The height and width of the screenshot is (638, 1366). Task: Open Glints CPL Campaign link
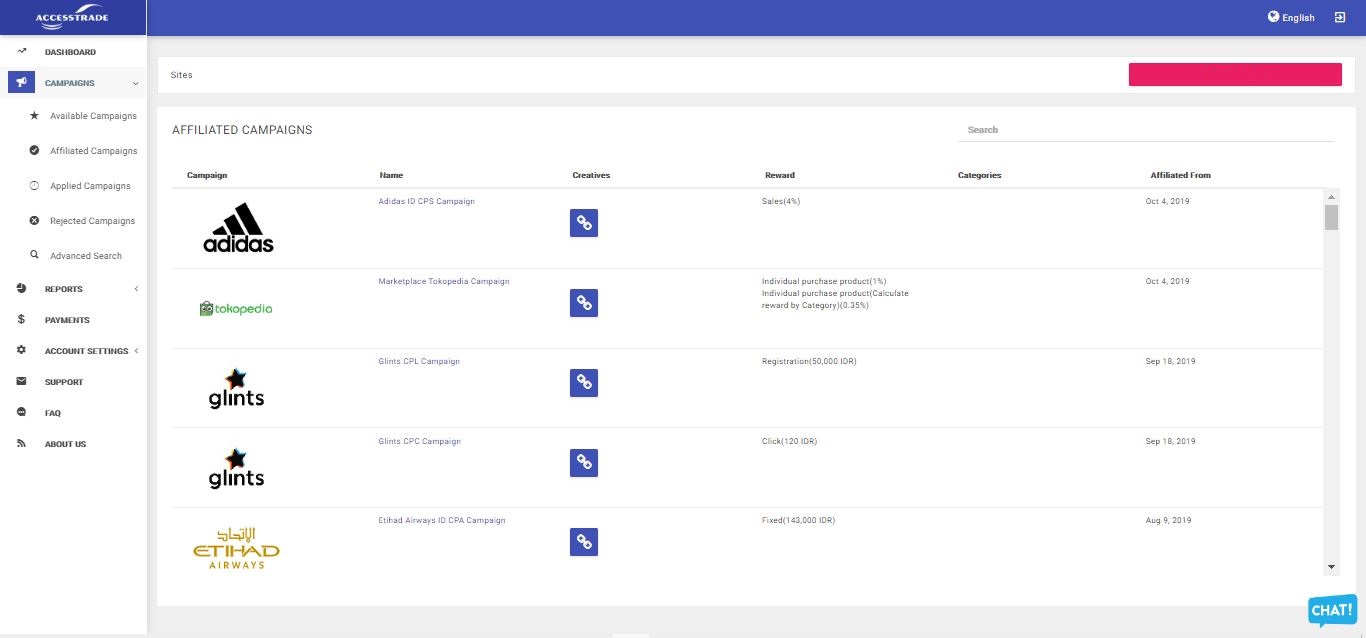coord(419,361)
